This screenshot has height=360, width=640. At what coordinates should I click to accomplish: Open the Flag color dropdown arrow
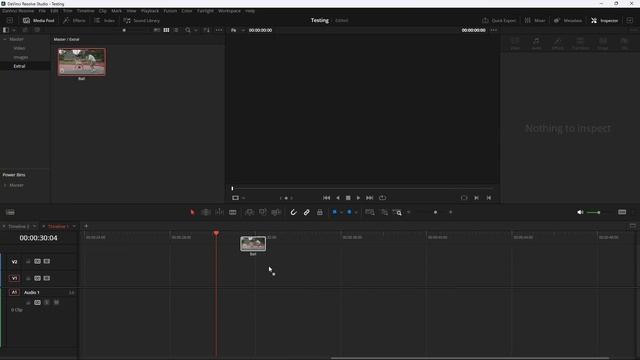click(341, 213)
